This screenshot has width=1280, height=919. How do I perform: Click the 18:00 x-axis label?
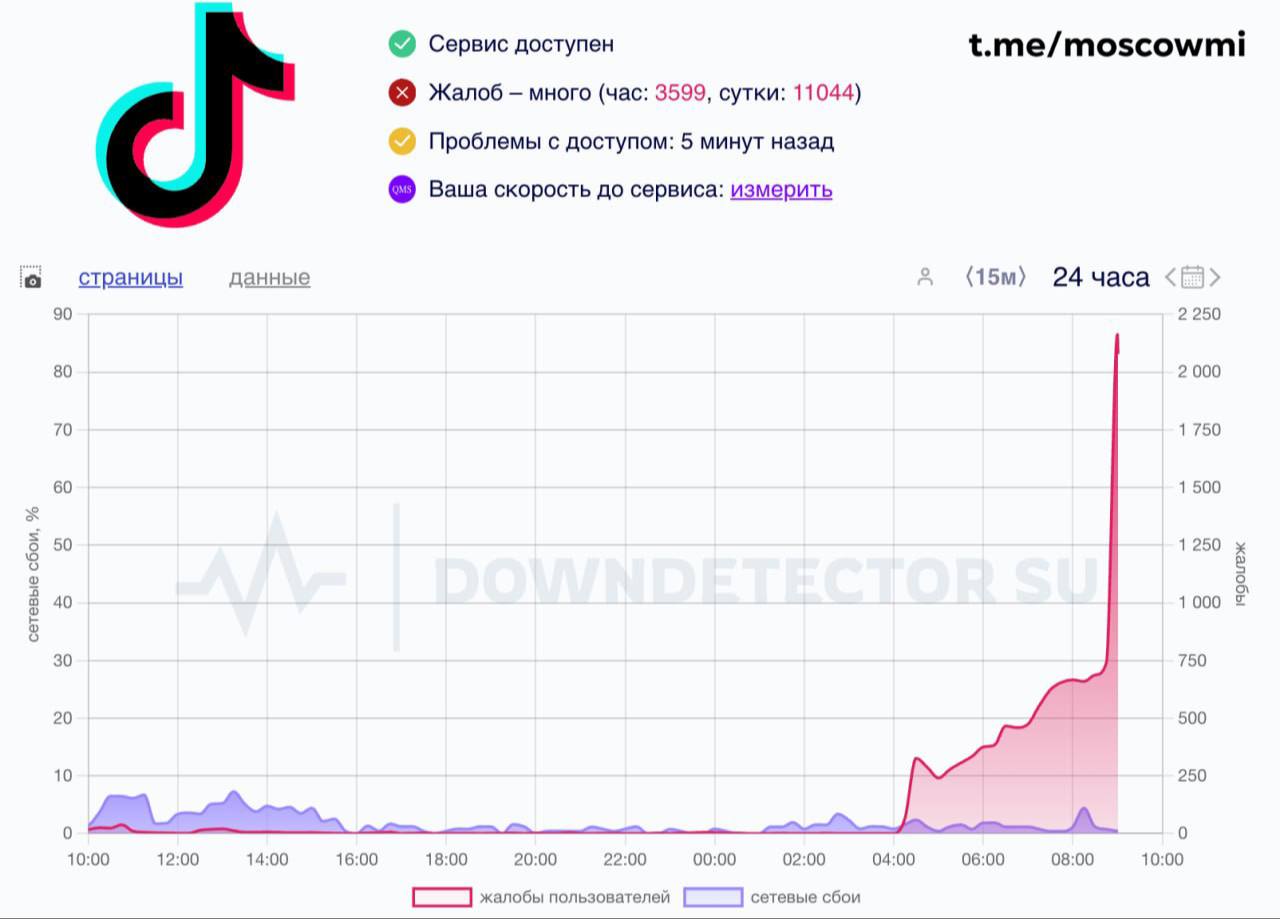point(446,860)
